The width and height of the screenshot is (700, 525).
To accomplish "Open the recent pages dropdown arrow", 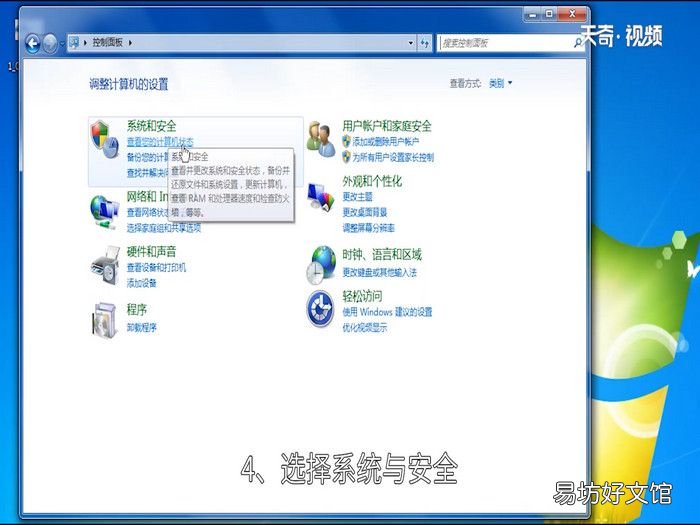I will point(62,44).
